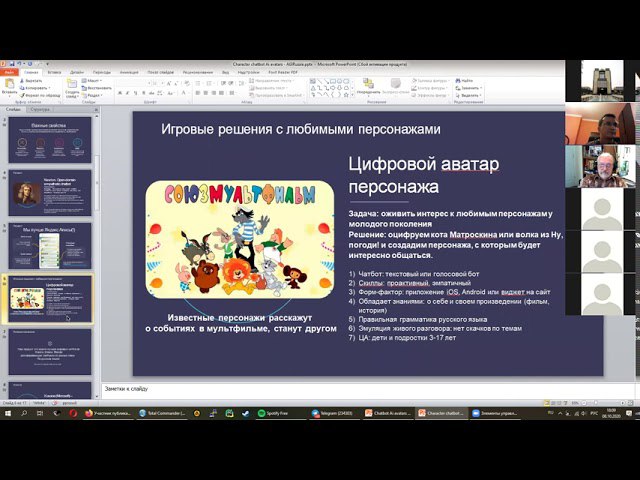Click the taskbar search magnifier icon
The height and width of the screenshot is (480, 640).
click(24, 413)
